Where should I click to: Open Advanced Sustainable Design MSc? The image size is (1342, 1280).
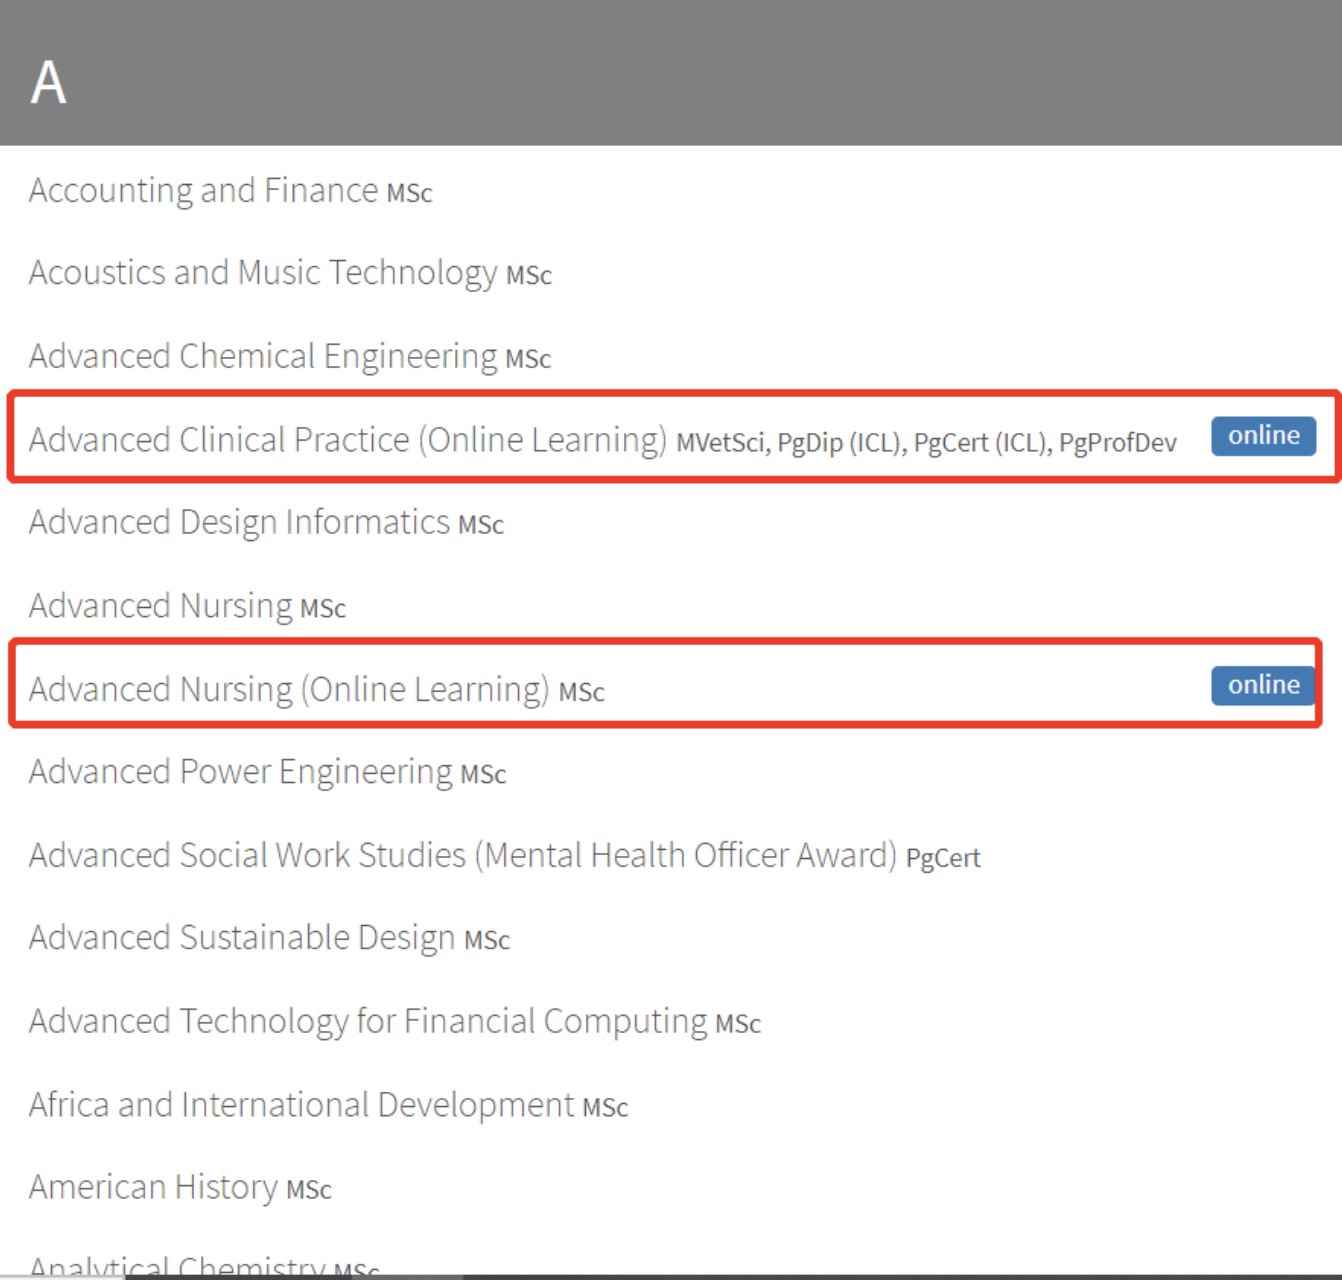coord(242,938)
